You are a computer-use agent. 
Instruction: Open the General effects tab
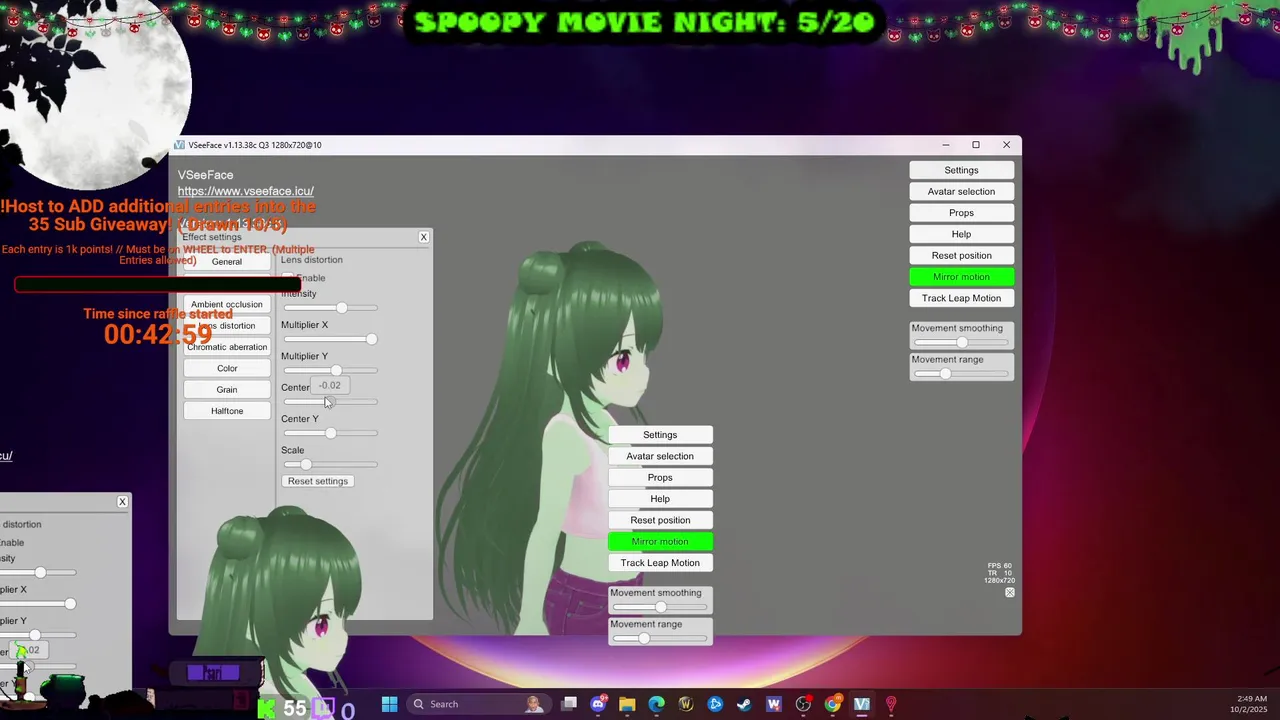(x=227, y=262)
